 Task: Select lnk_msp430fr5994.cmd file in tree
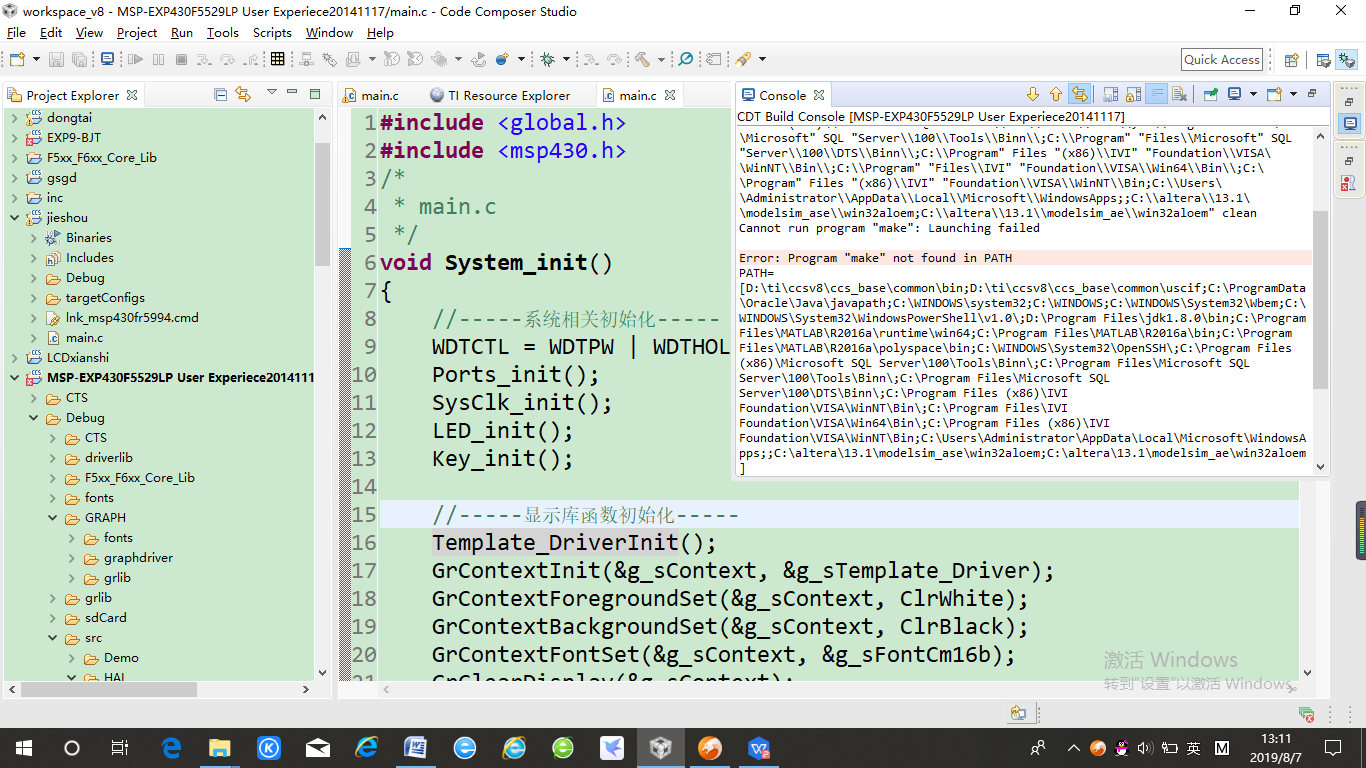pyautogui.click(x=132, y=317)
